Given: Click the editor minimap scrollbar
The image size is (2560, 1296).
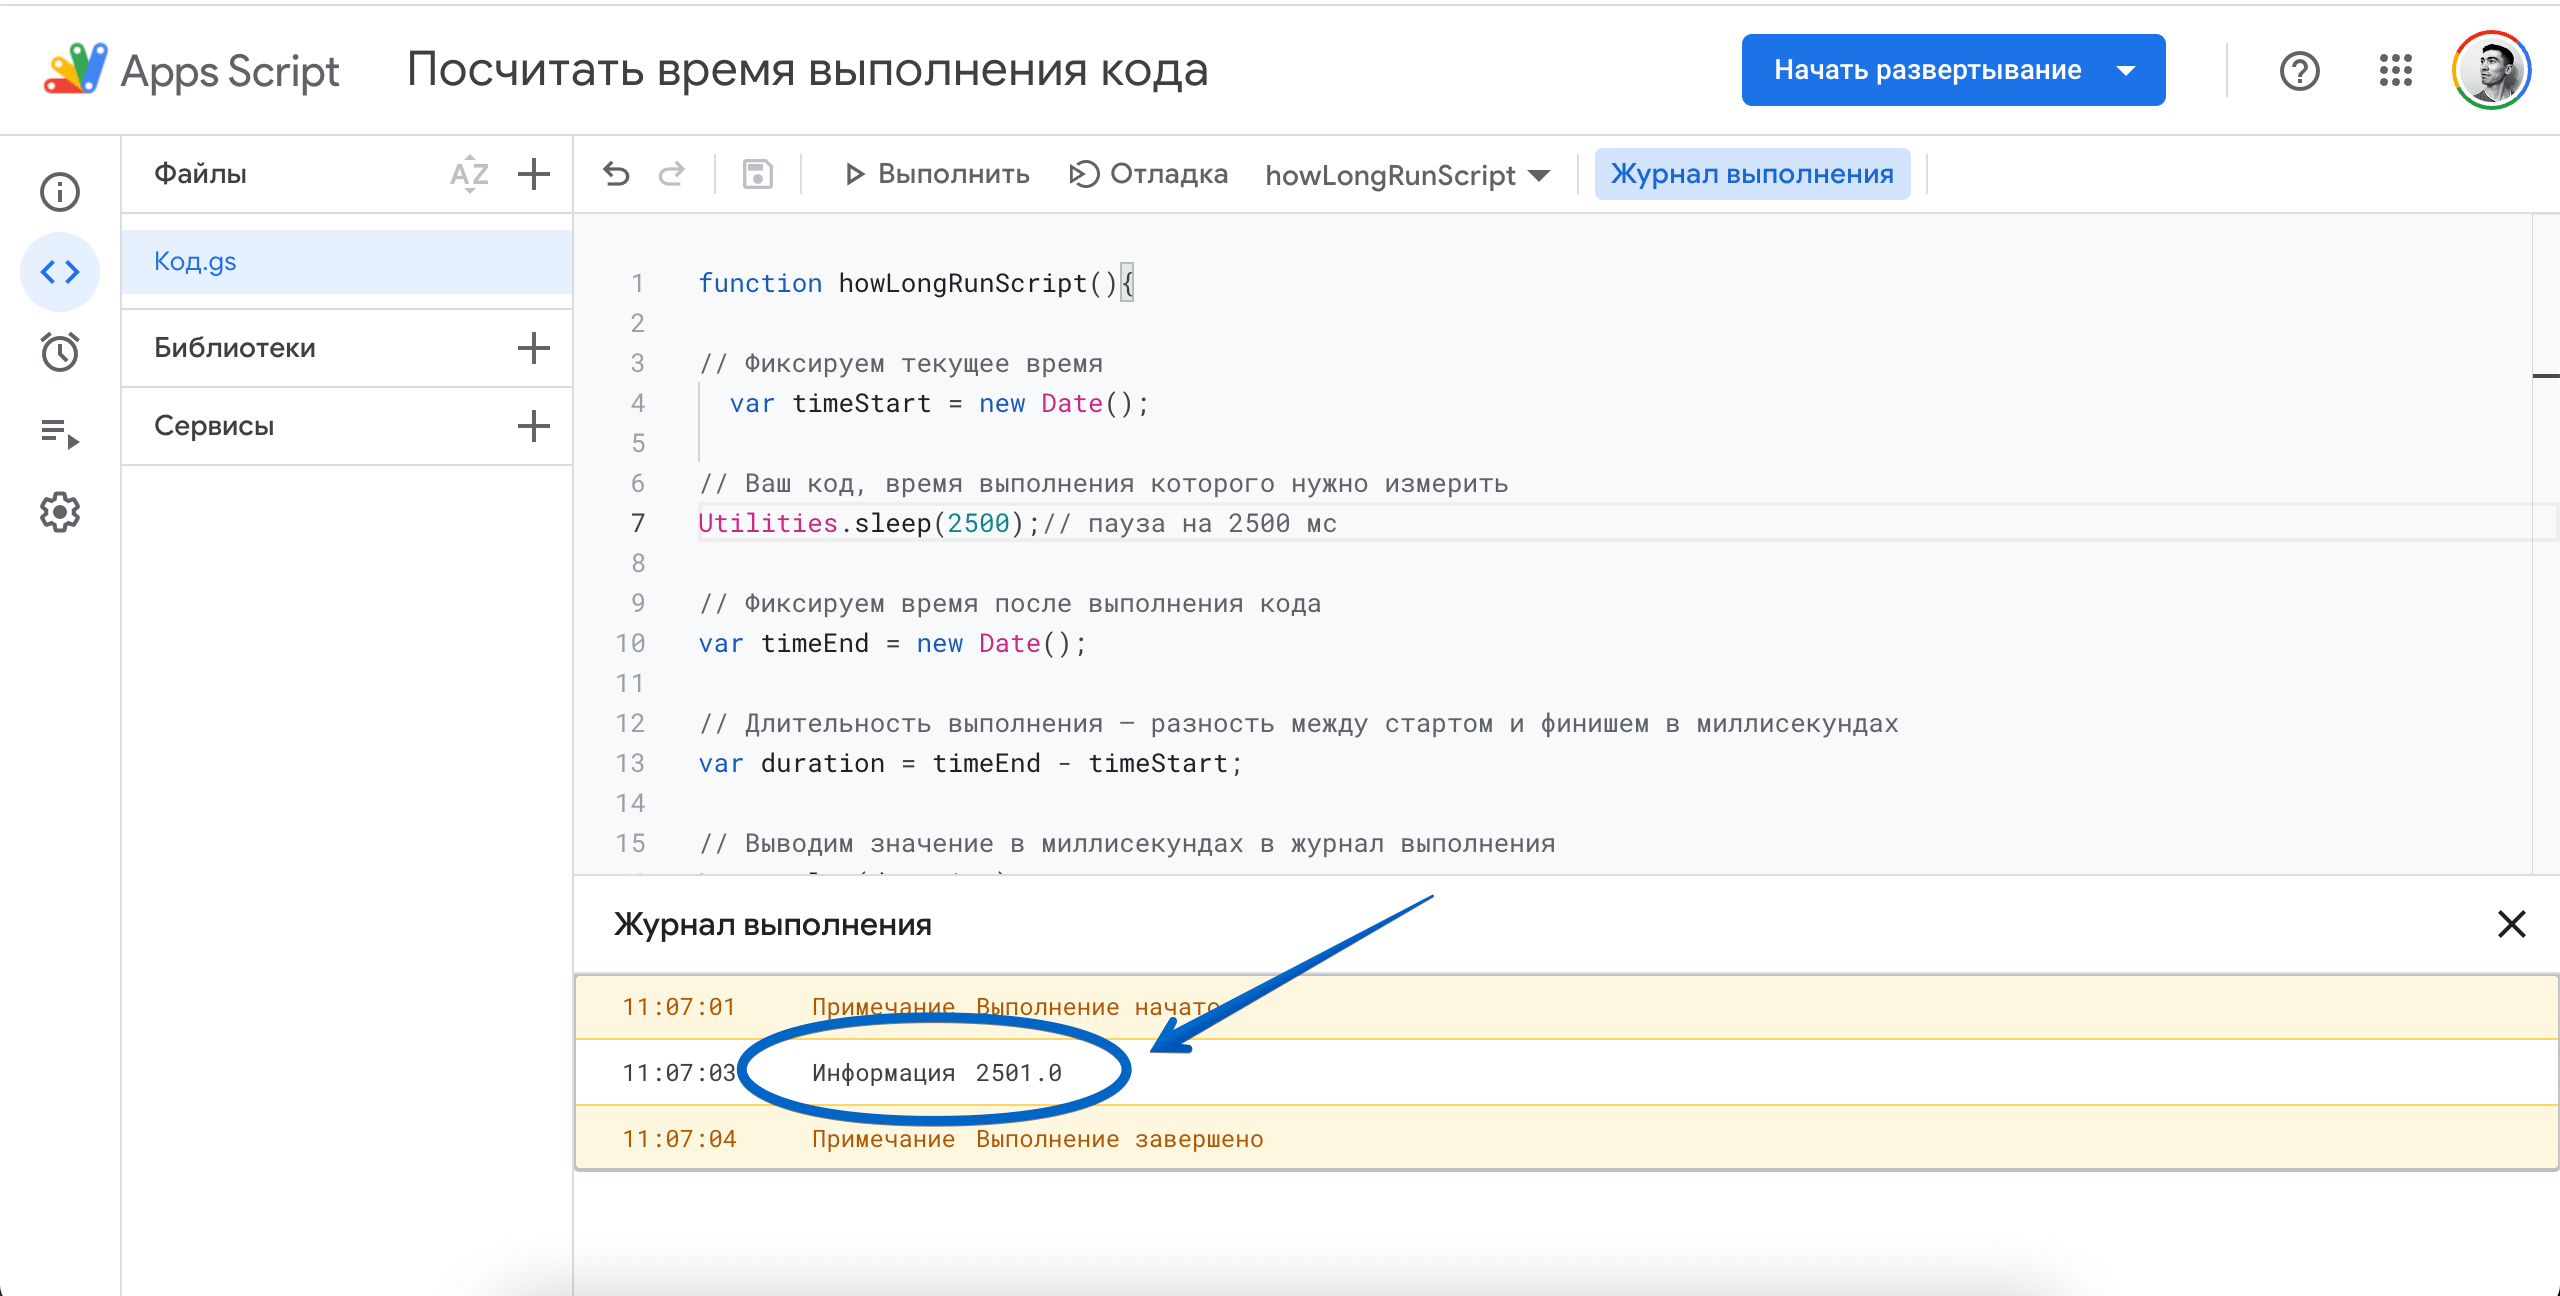Looking at the screenshot, I should [x=2546, y=545].
